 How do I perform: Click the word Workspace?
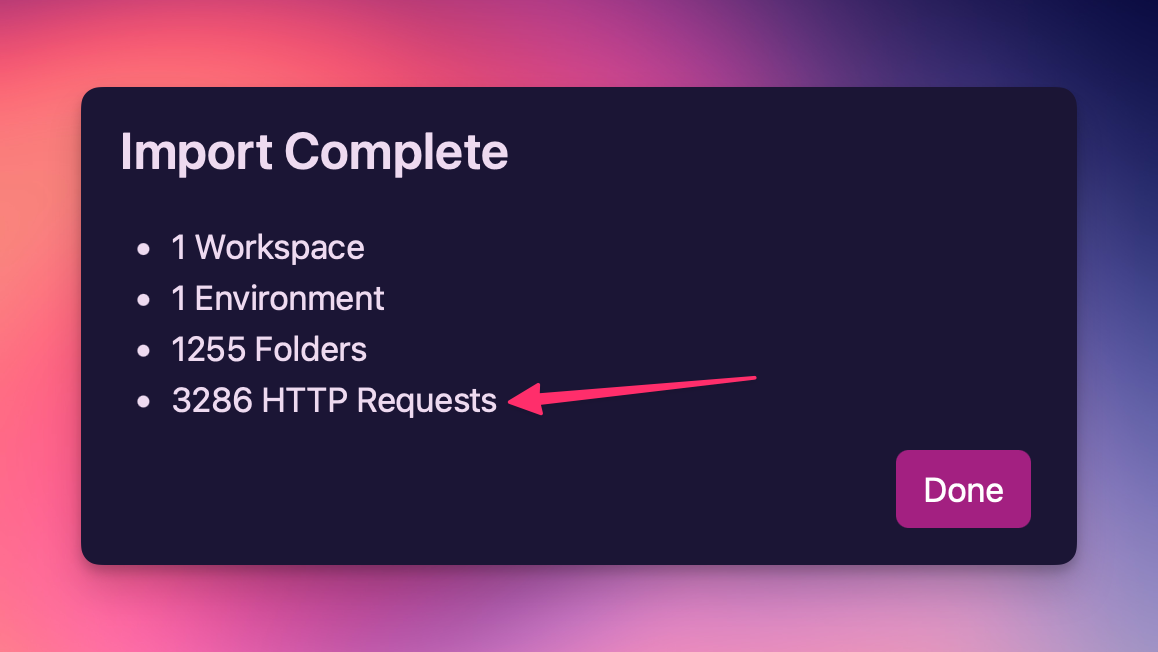coord(280,247)
